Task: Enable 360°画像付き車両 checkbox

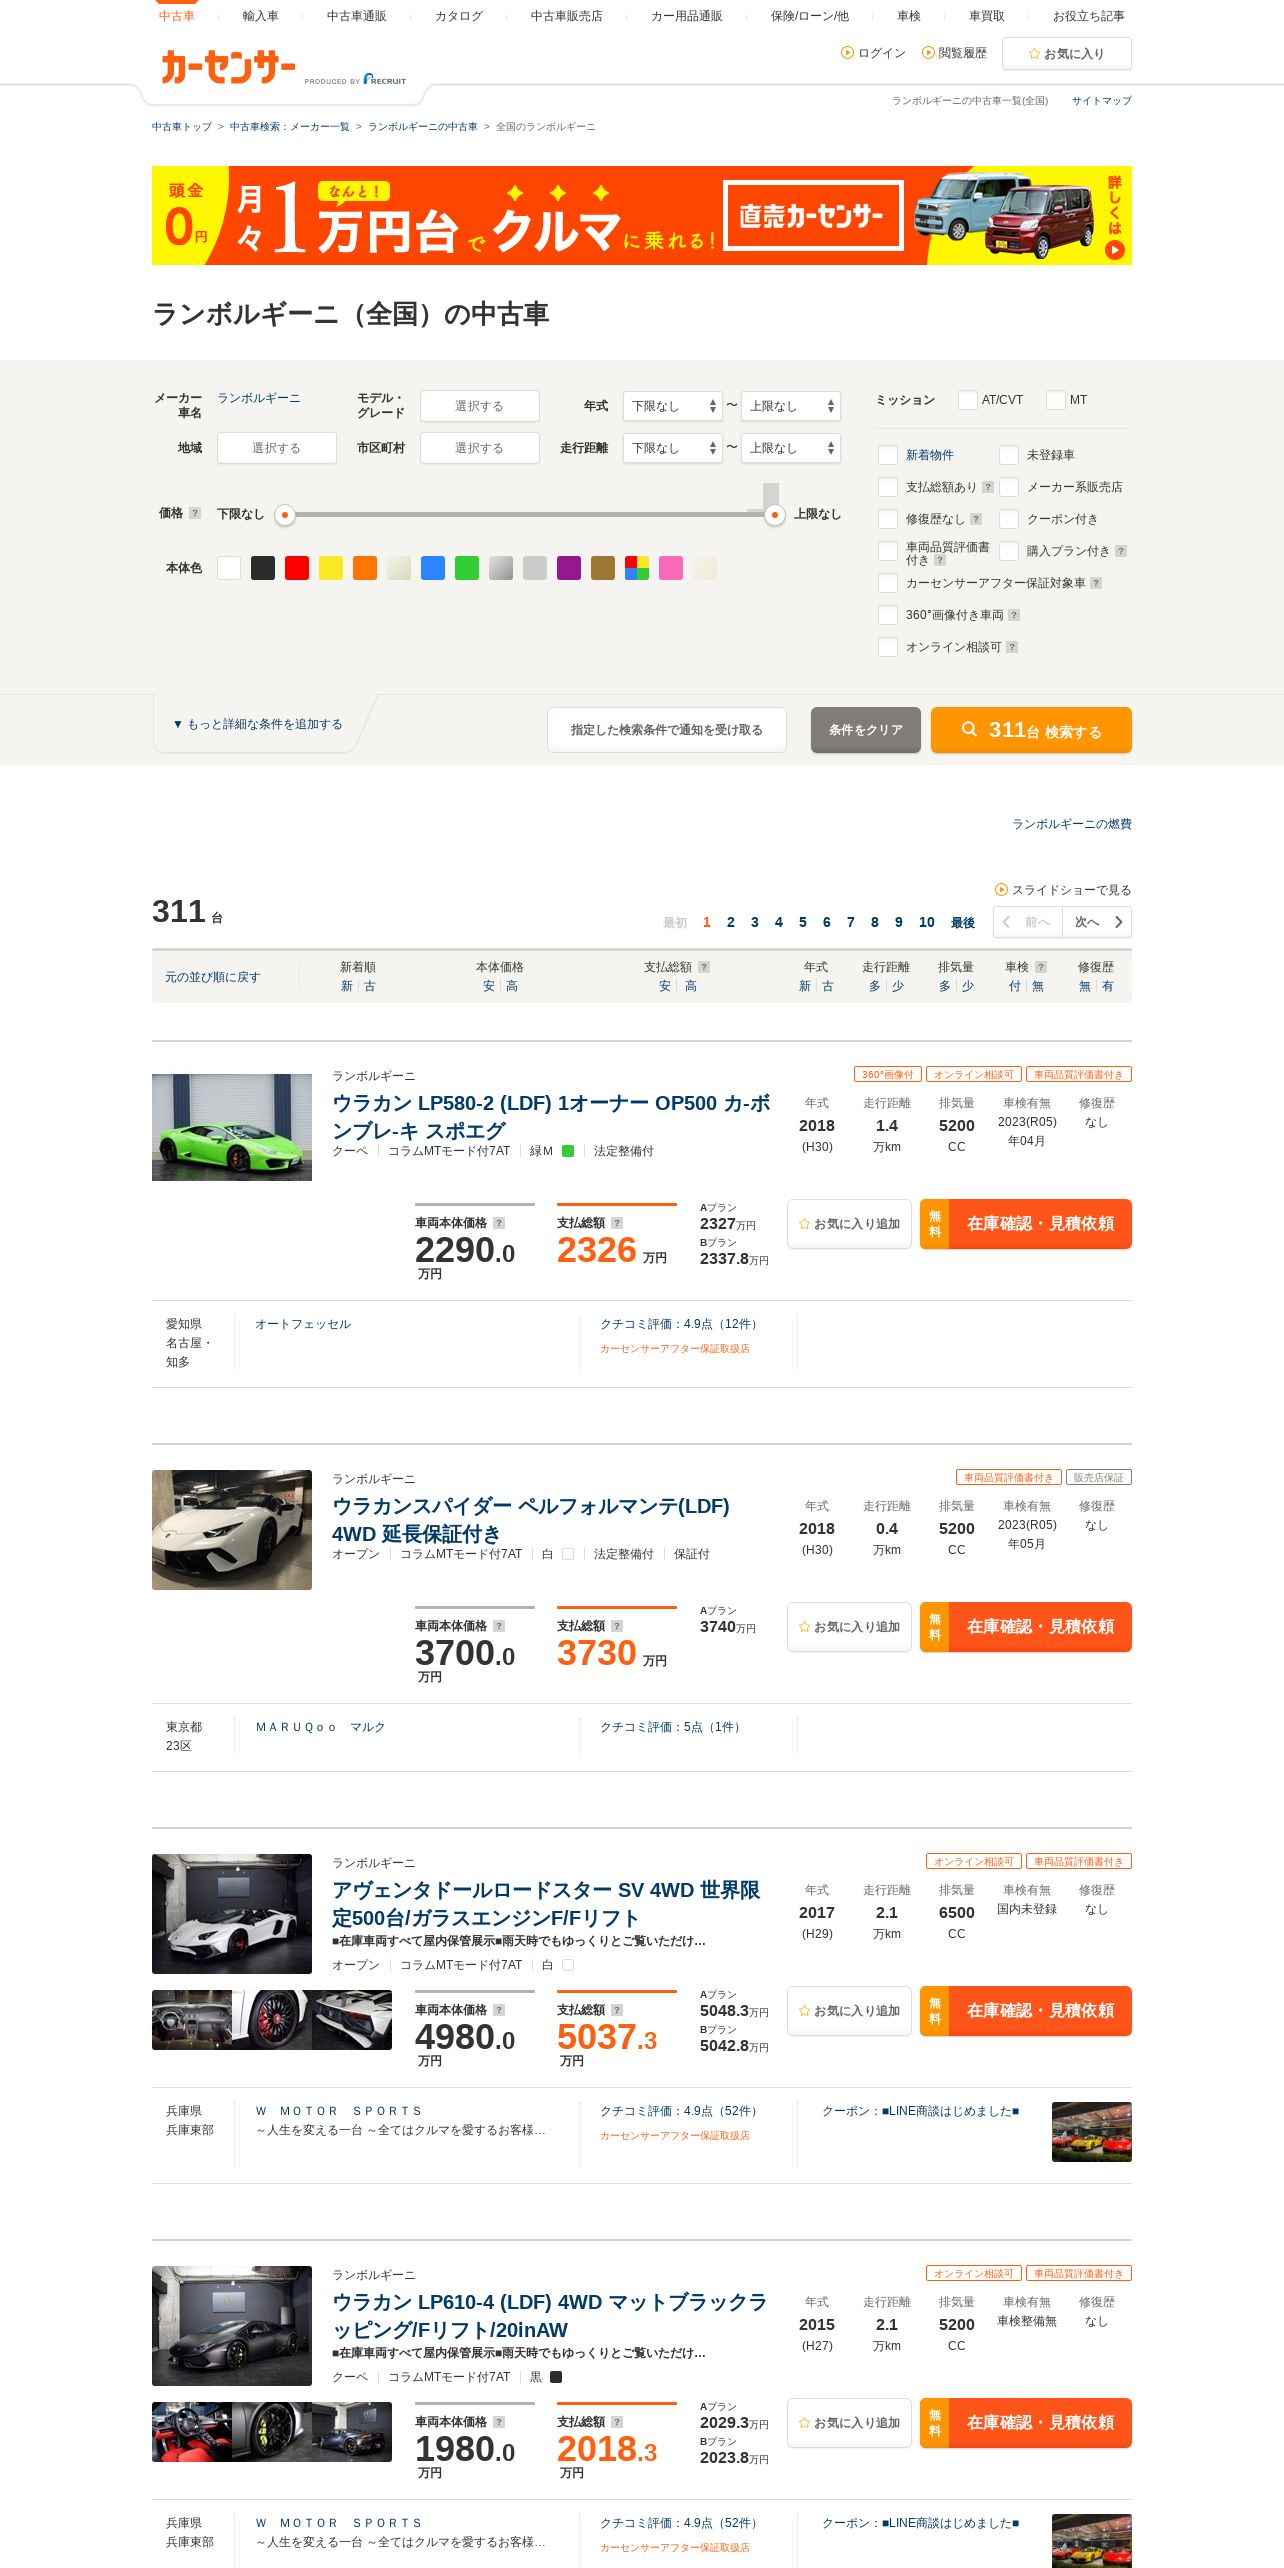Action: [887, 615]
